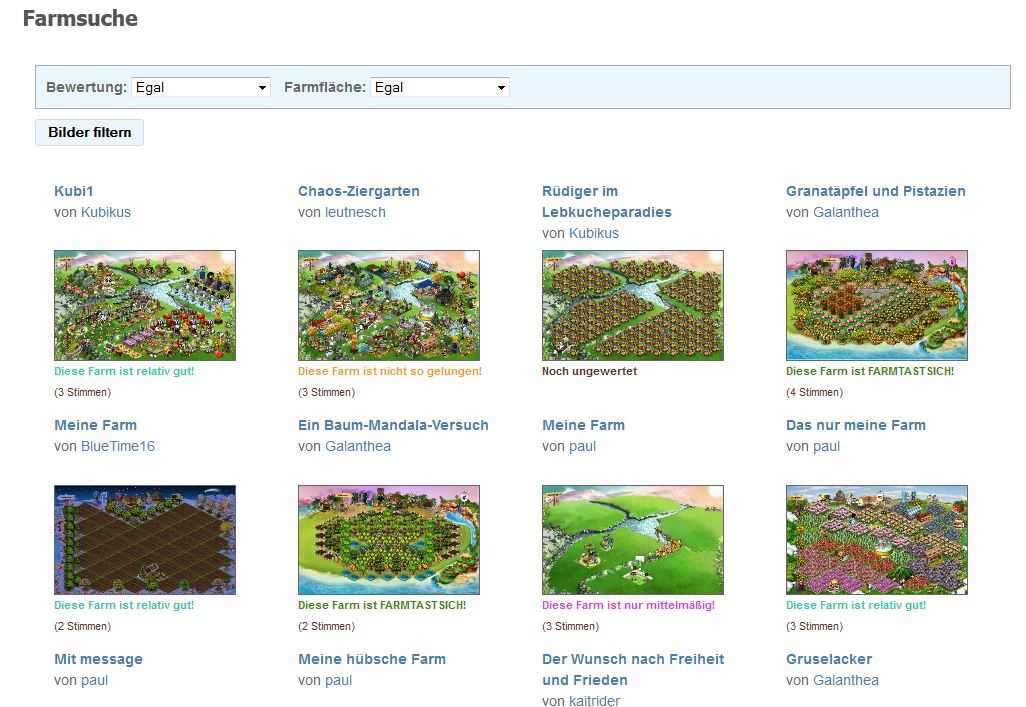Visit author paul under Meine hübsche Farm
The image size is (1026, 707).
[338, 680]
